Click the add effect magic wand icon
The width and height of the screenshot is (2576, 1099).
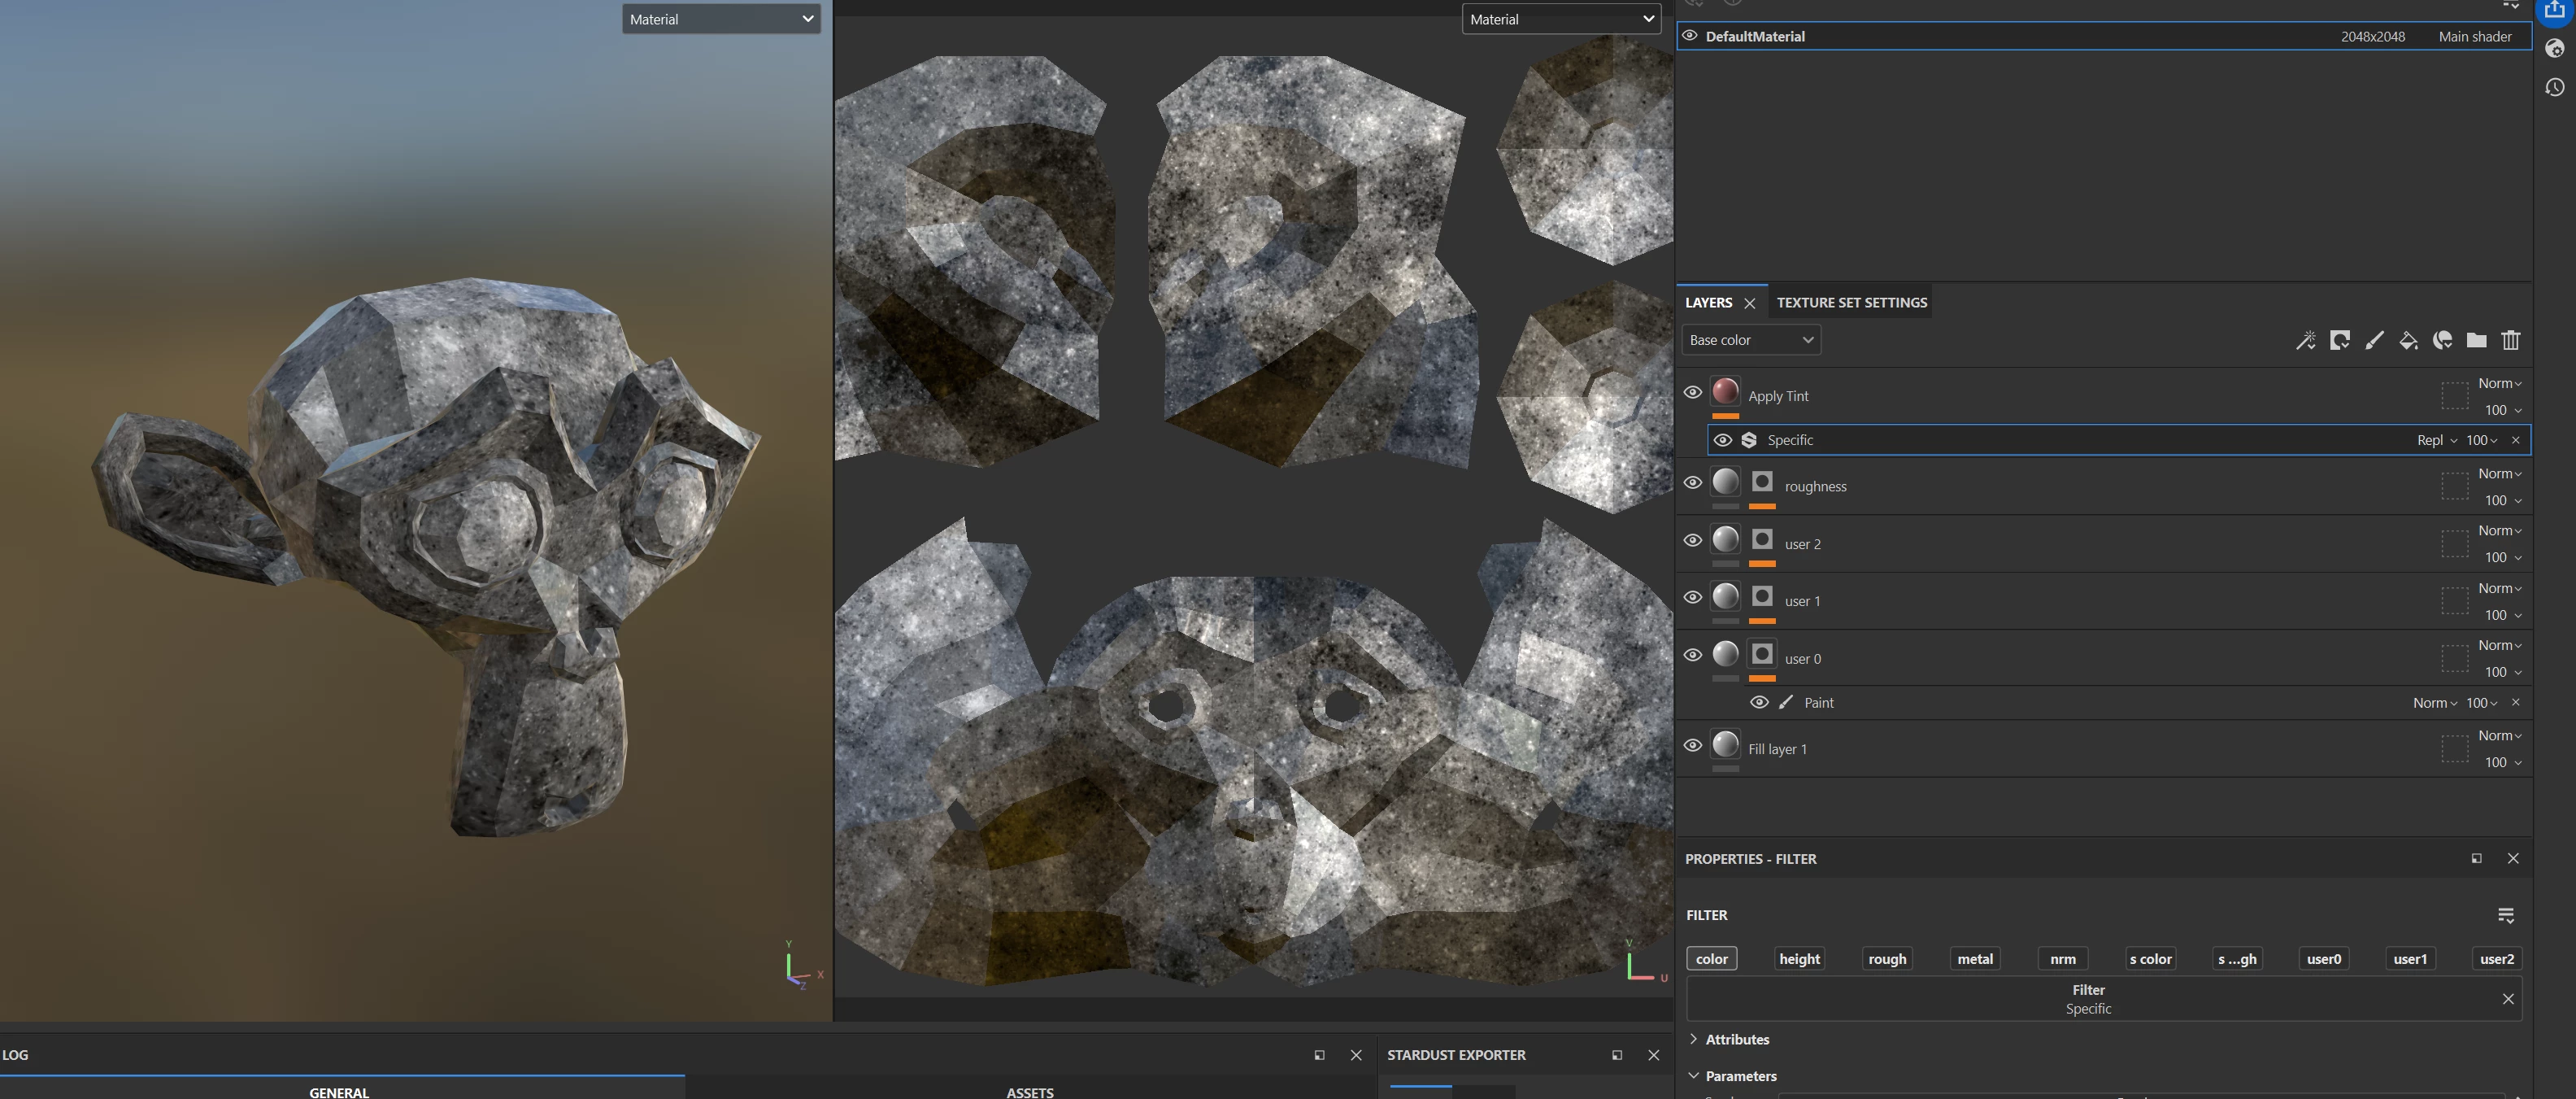pyautogui.click(x=2305, y=341)
